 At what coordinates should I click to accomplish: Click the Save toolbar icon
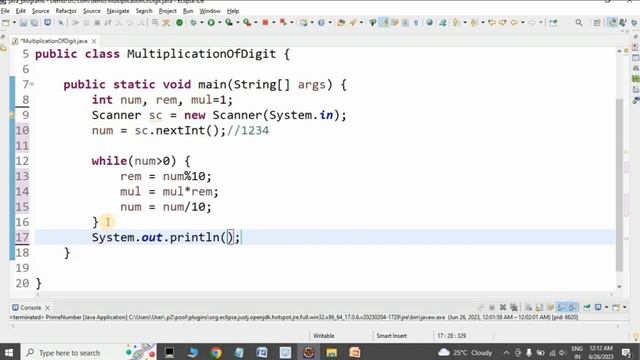click(x=23, y=23)
